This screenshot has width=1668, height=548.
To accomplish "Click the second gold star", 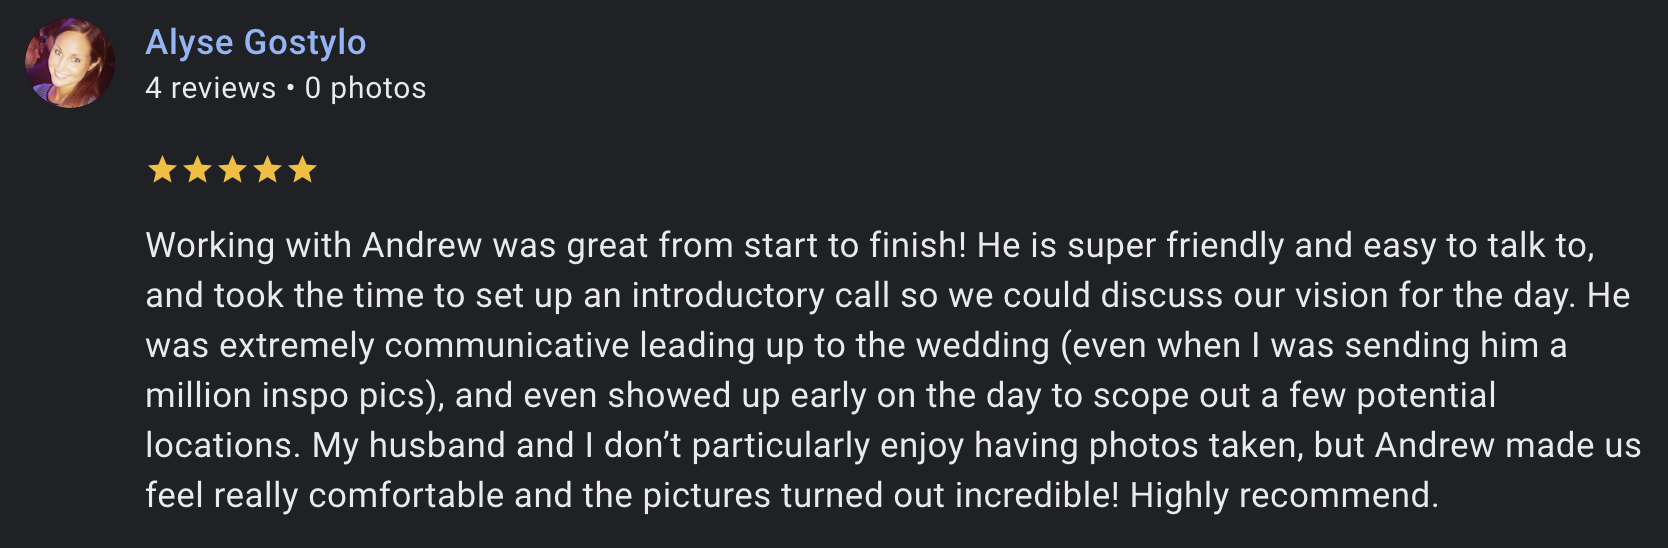I will pyautogui.click(x=197, y=170).
